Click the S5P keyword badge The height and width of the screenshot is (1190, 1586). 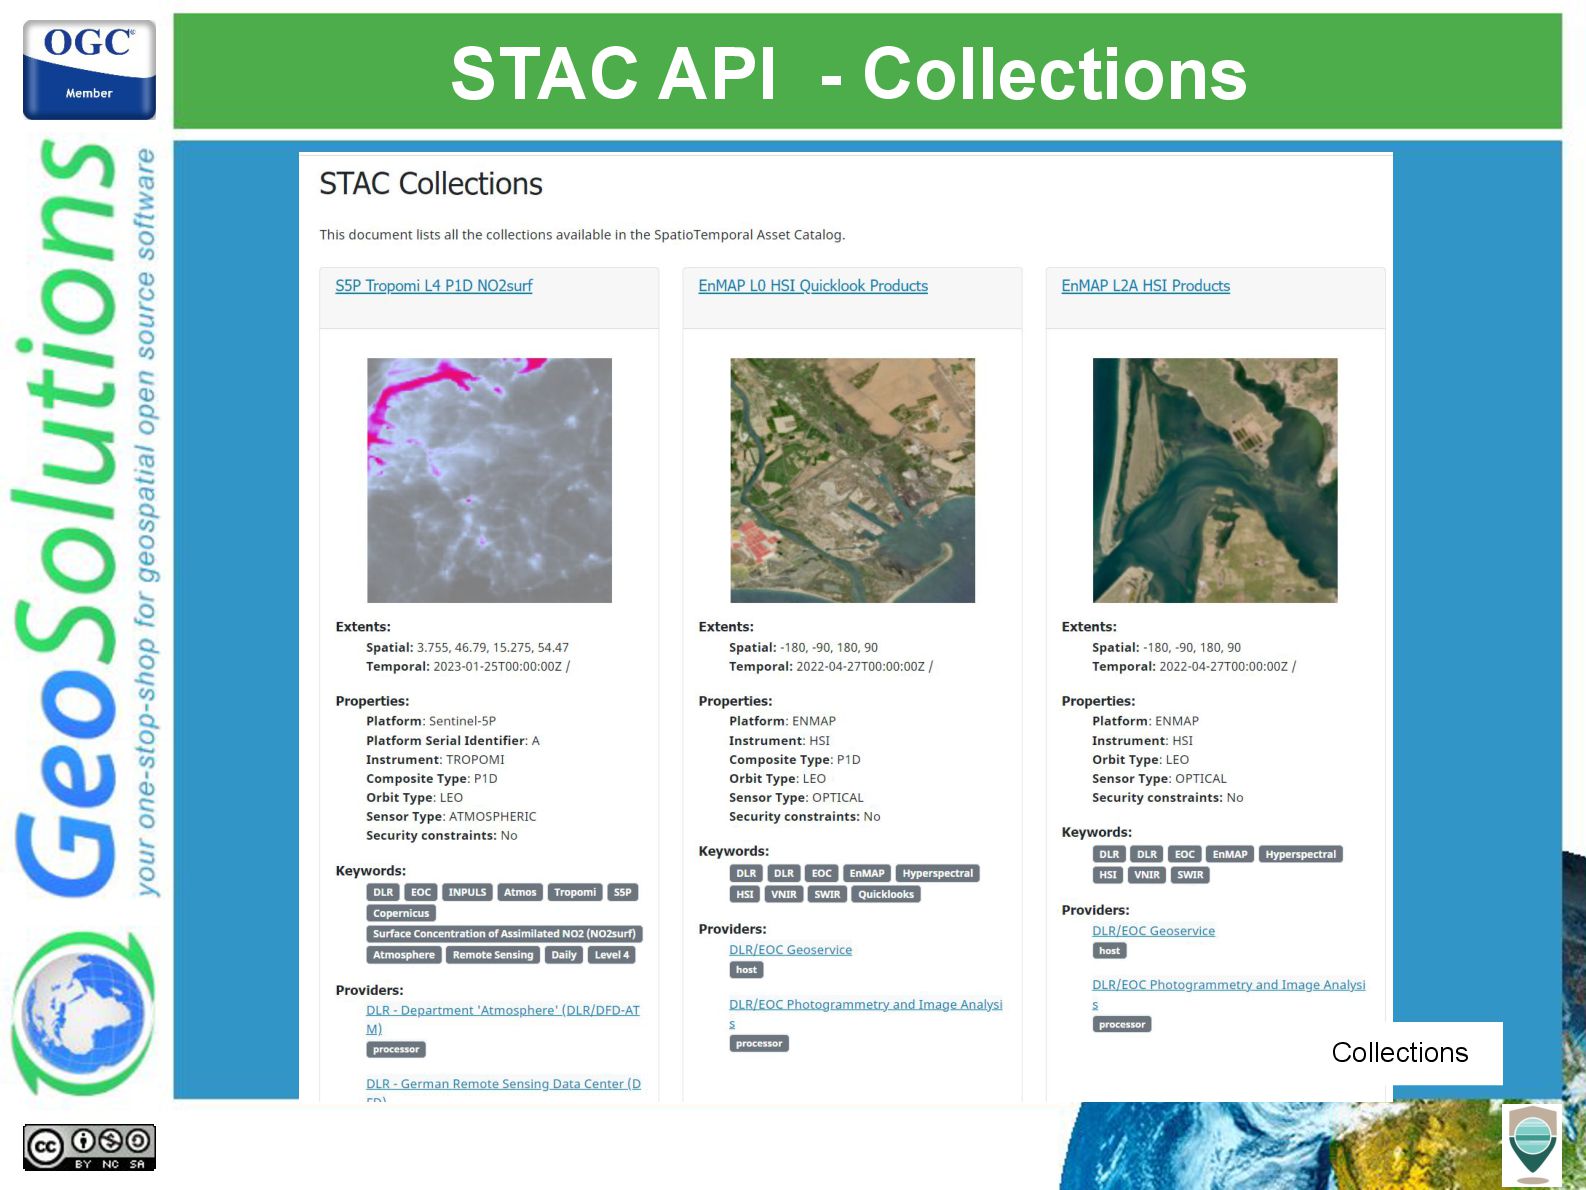coord(622,892)
